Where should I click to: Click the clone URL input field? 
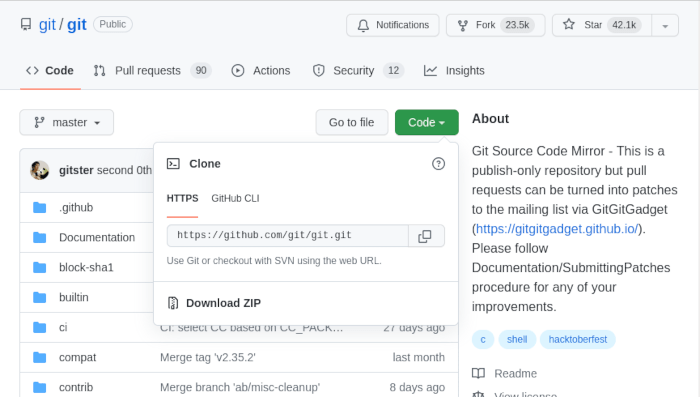point(288,235)
